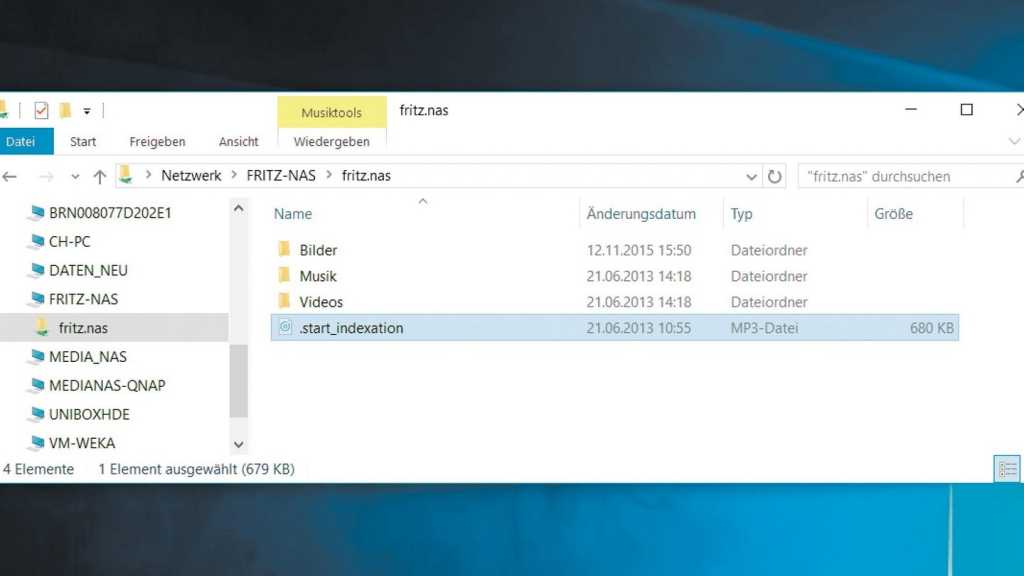Select the Musiktools contextual tab
The image size is (1024, 576).
point(332,112)
